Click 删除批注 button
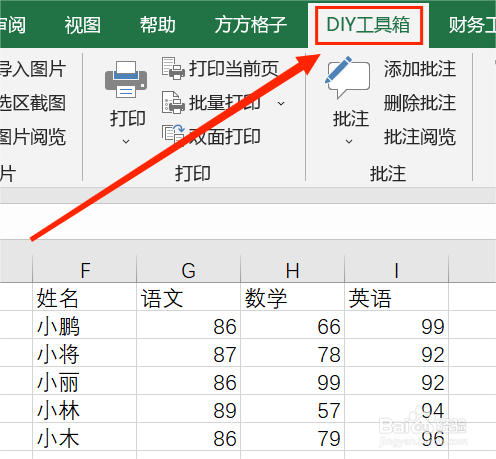 (x=420, y=103)
